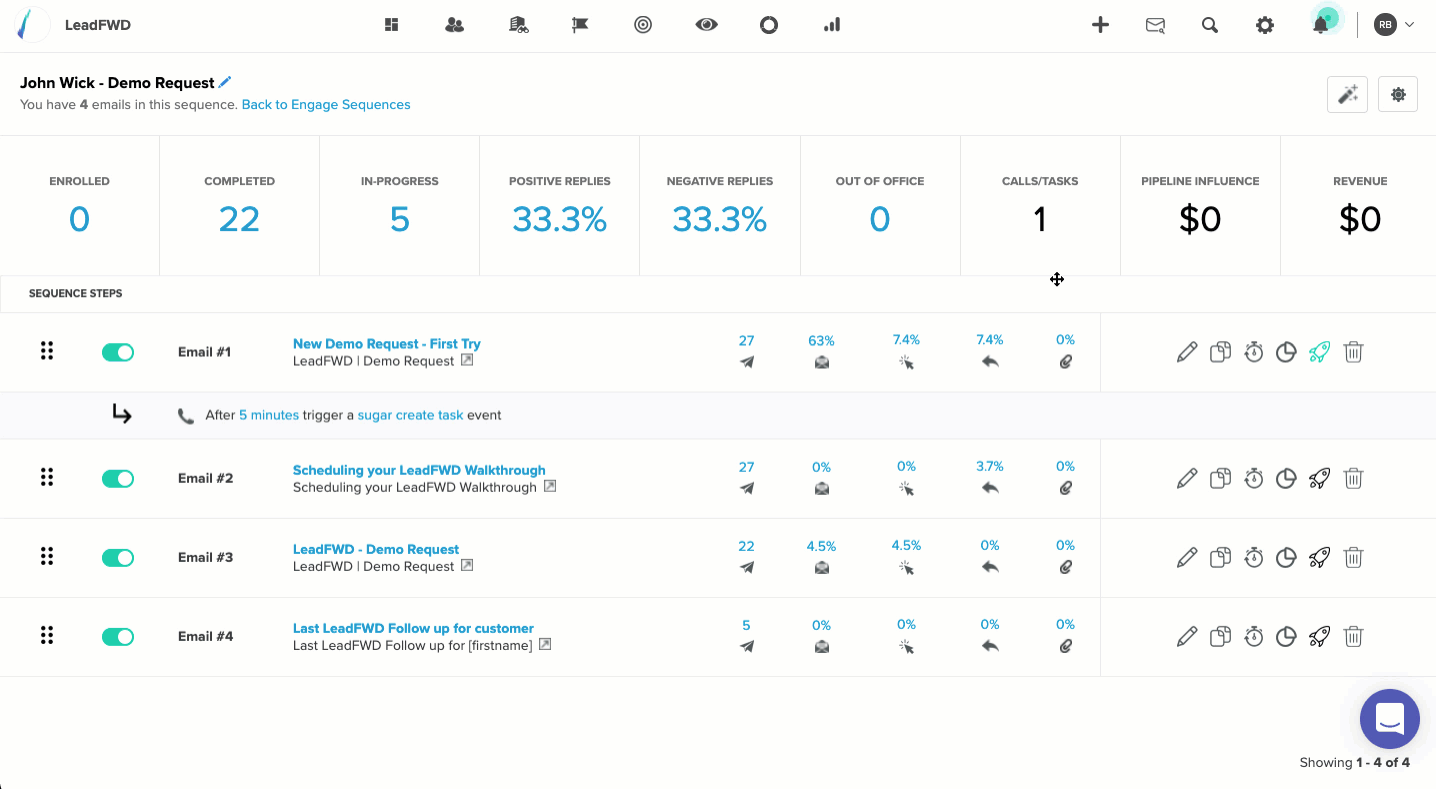Viewport: 1436px width, 789px height.
Task: Click Email #2 reply rate 3.7%
Action: 990,466
